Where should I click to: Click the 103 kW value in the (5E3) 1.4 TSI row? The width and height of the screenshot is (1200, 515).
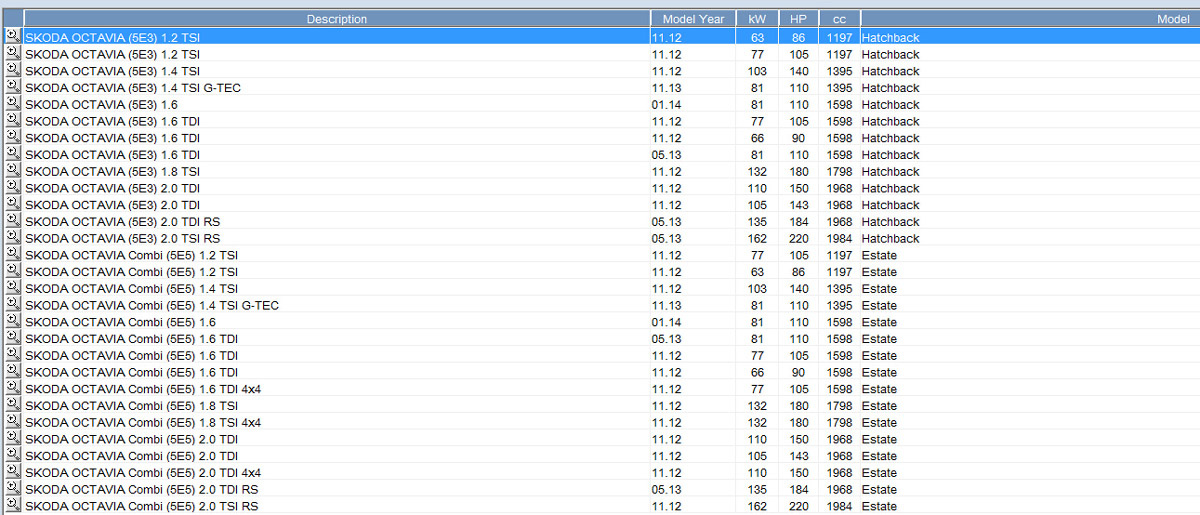click(x=757, y=71)
